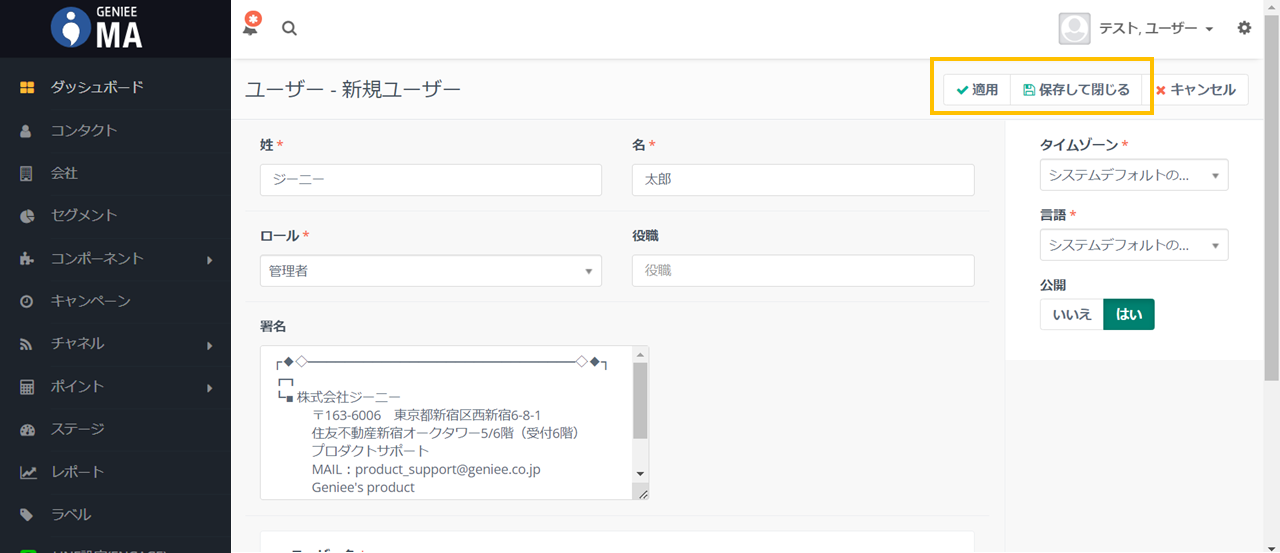
Task: Open the レポート menu item
Action: (x=77, y=472)
